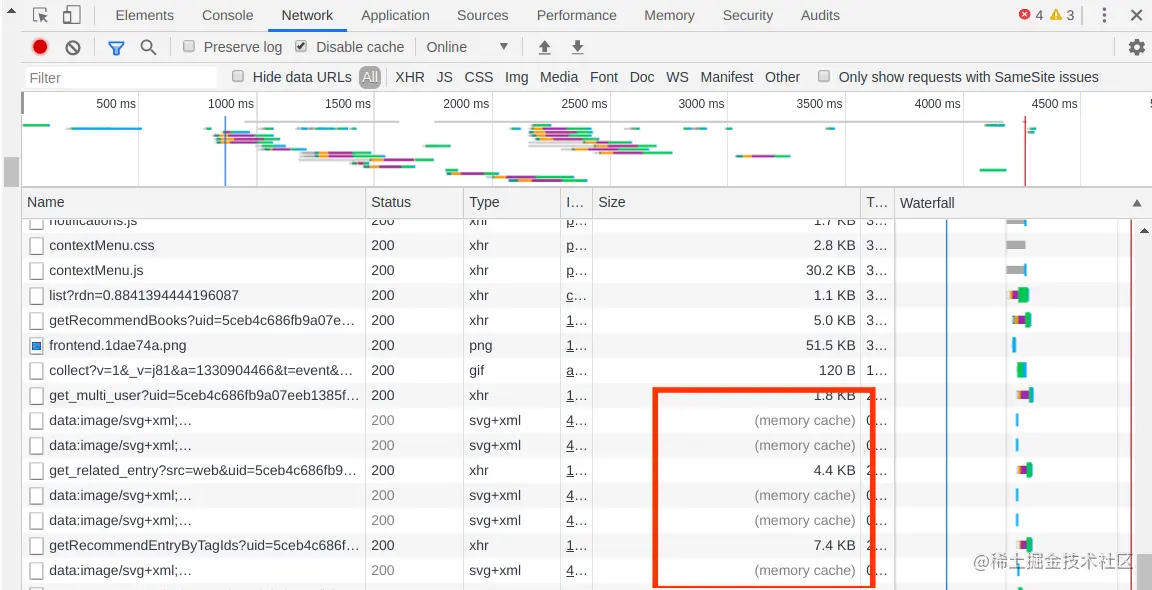Filter requests by All

[x=370, y=76]
